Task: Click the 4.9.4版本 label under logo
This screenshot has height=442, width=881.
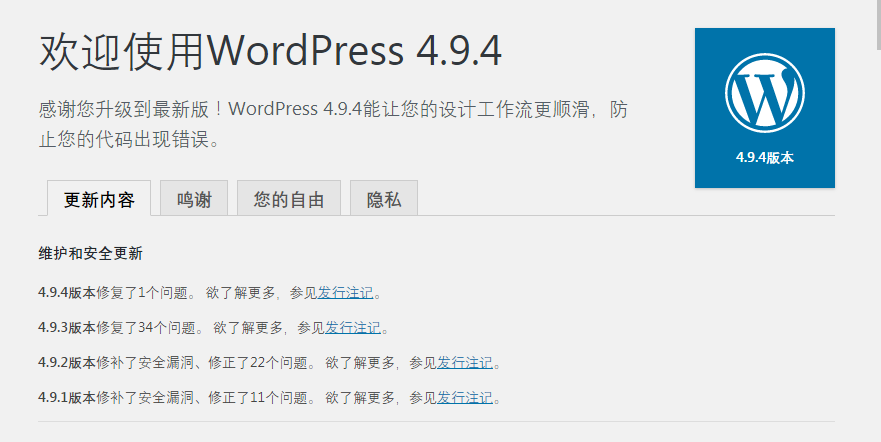Action: [765, 158]
